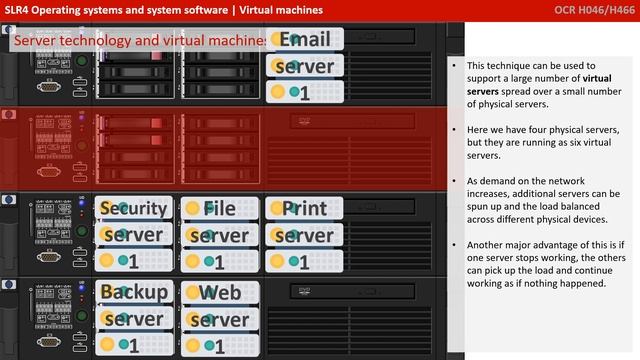
Task: Click the "Virtual machines" text in the header
Action: 281,10
